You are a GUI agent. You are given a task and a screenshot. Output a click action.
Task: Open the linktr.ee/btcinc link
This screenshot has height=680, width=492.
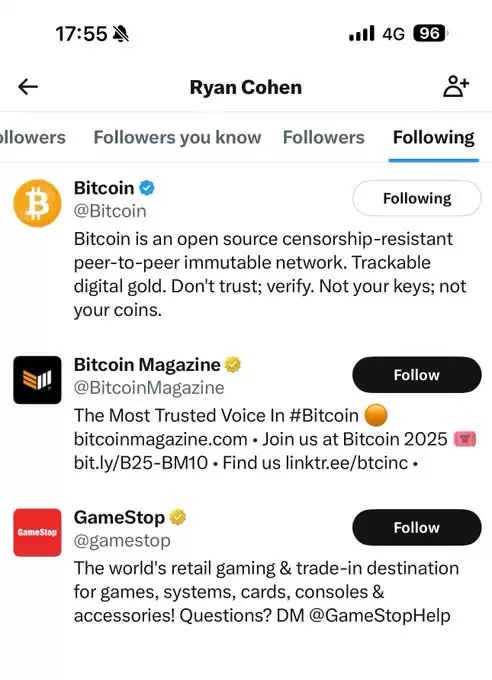pyautogui.click(x=347, y=463)
